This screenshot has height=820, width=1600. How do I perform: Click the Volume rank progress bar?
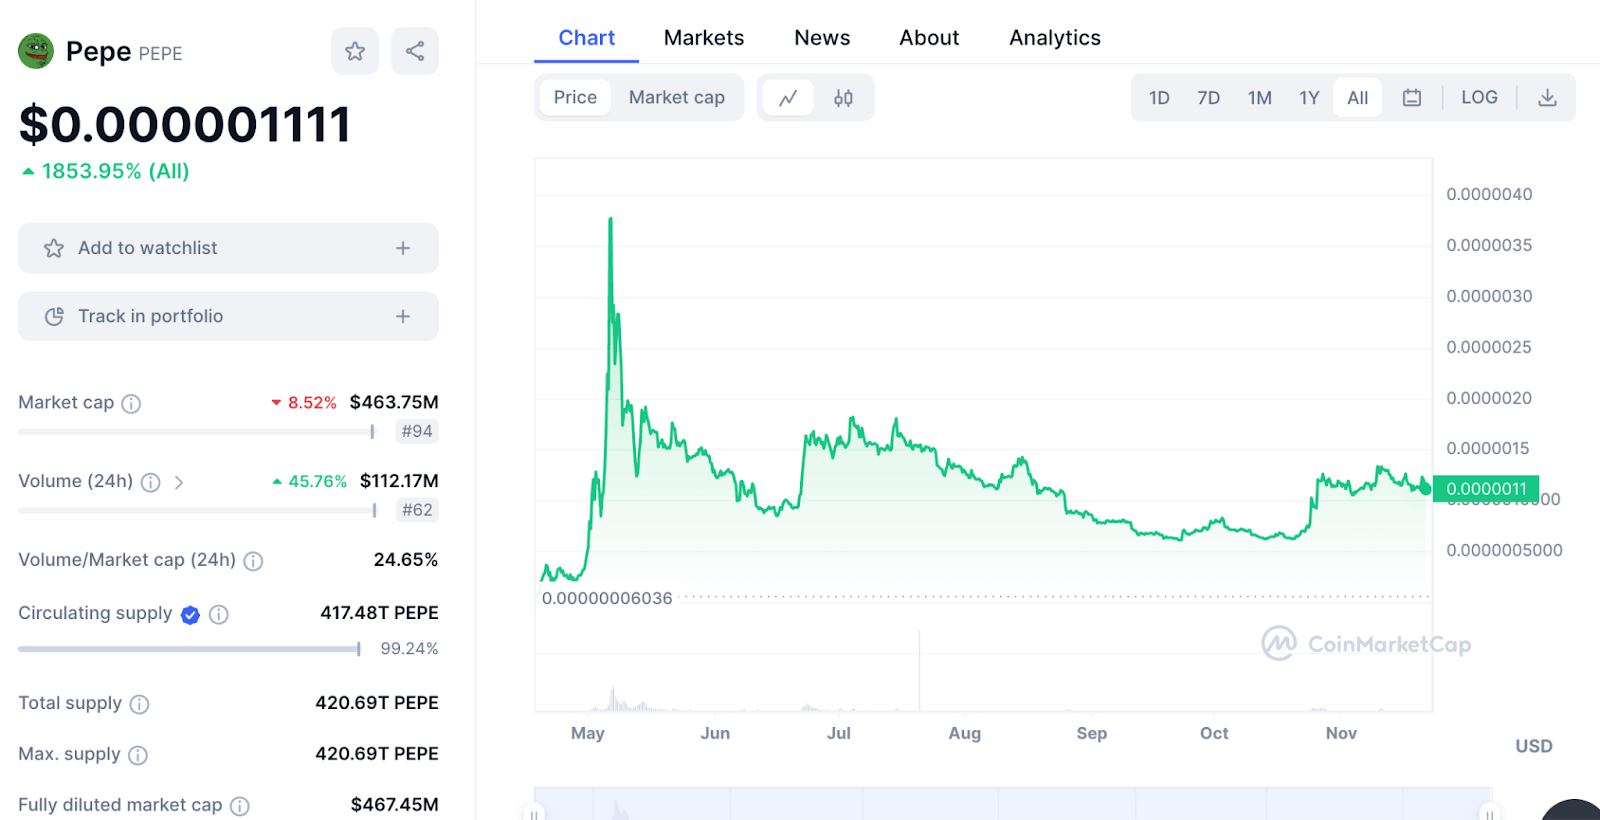click(197, 511)
